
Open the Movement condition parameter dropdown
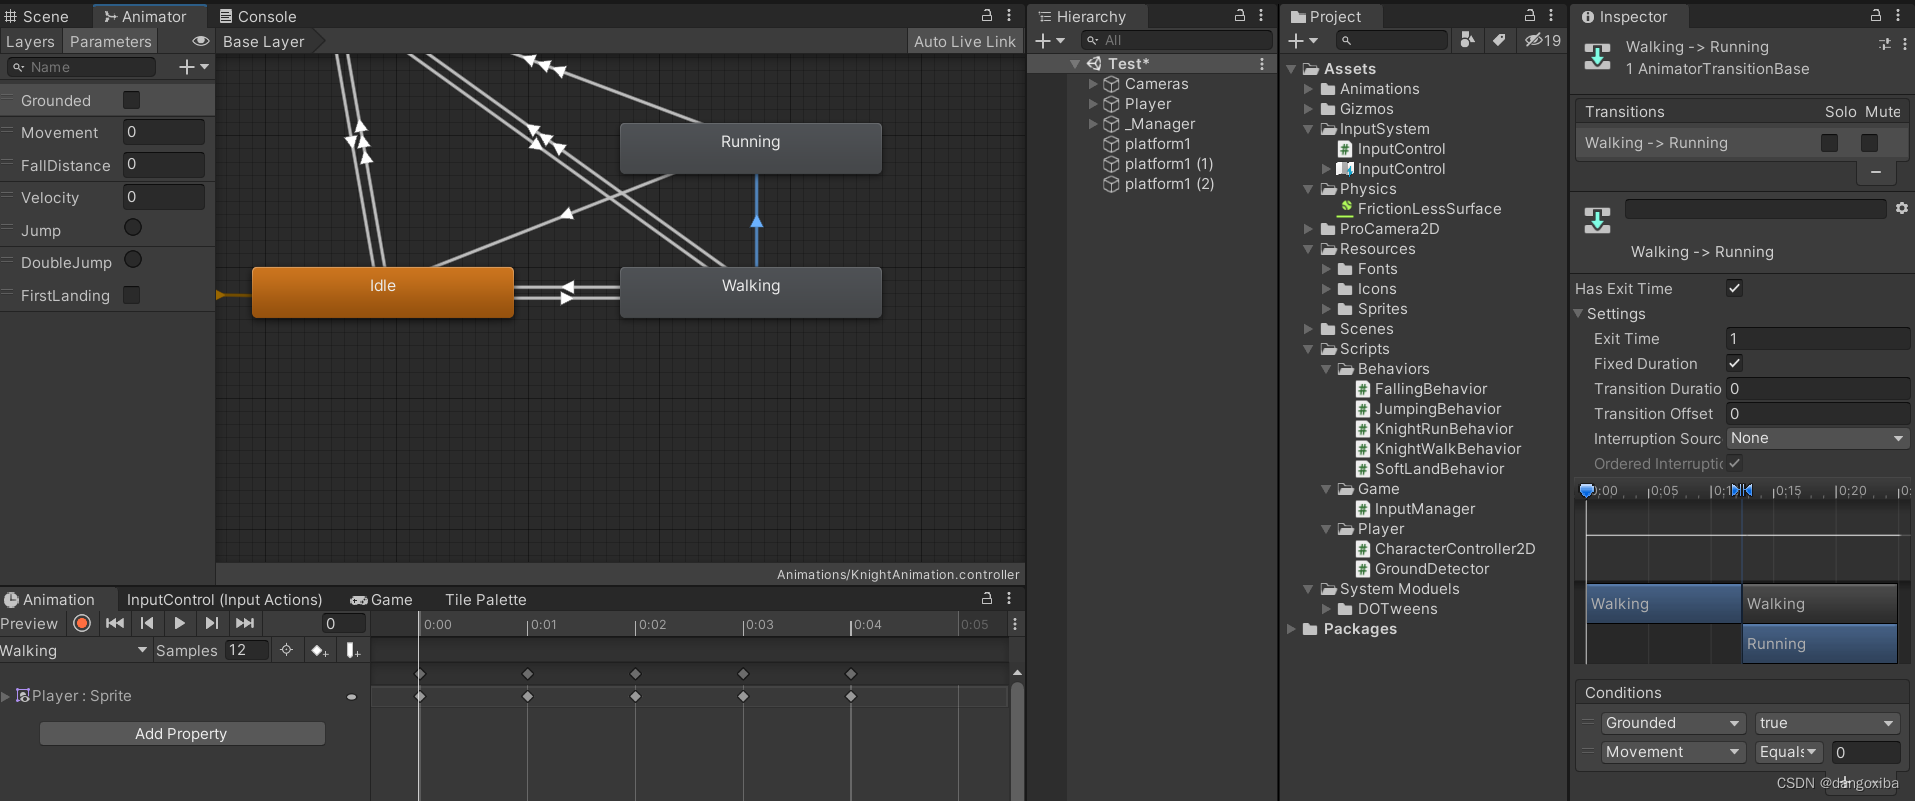(x=1672, y=752)
